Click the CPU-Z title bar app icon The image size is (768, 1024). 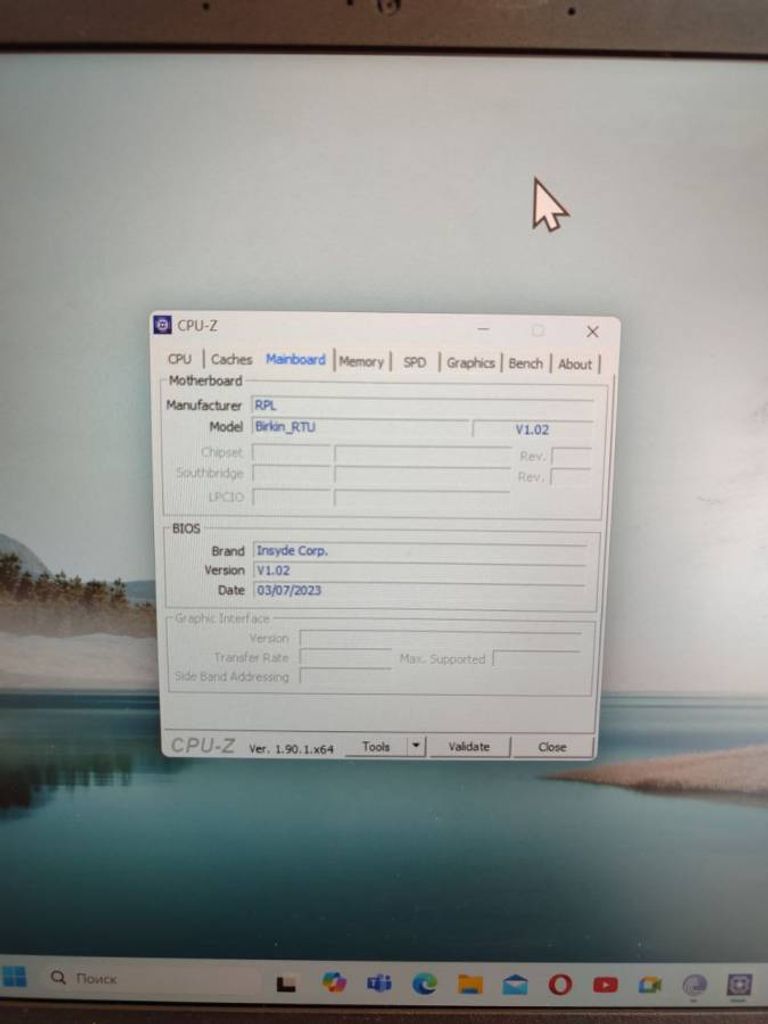(x=162, y=325)
